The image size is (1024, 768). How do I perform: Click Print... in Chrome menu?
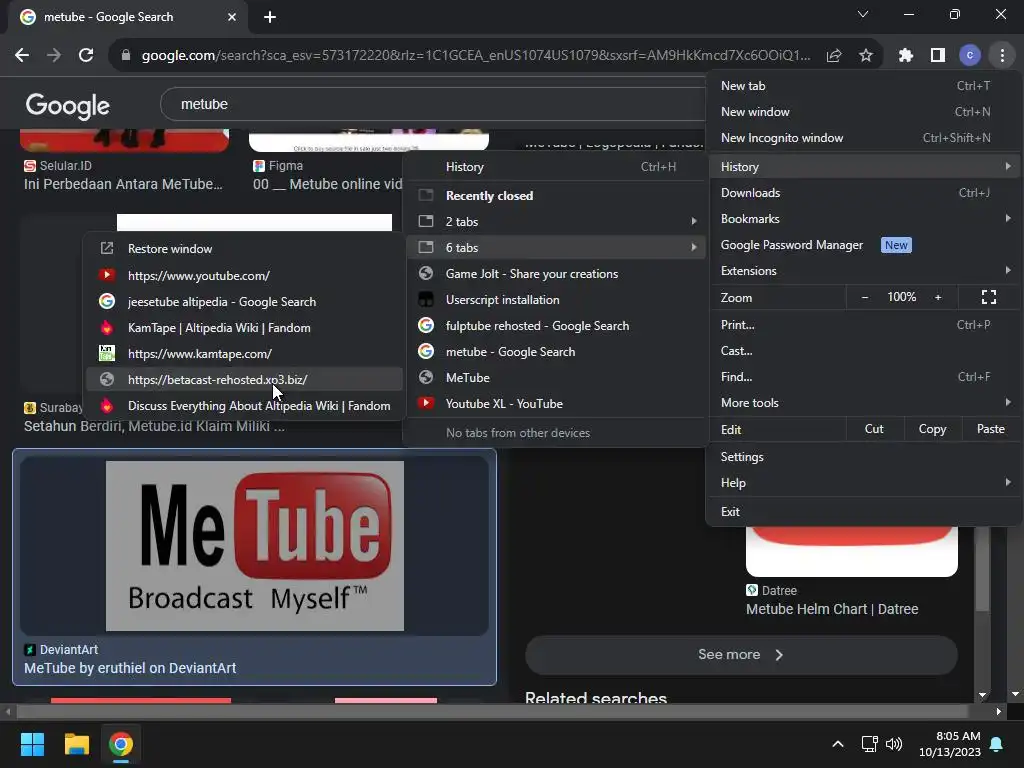(x=864, y=325)
